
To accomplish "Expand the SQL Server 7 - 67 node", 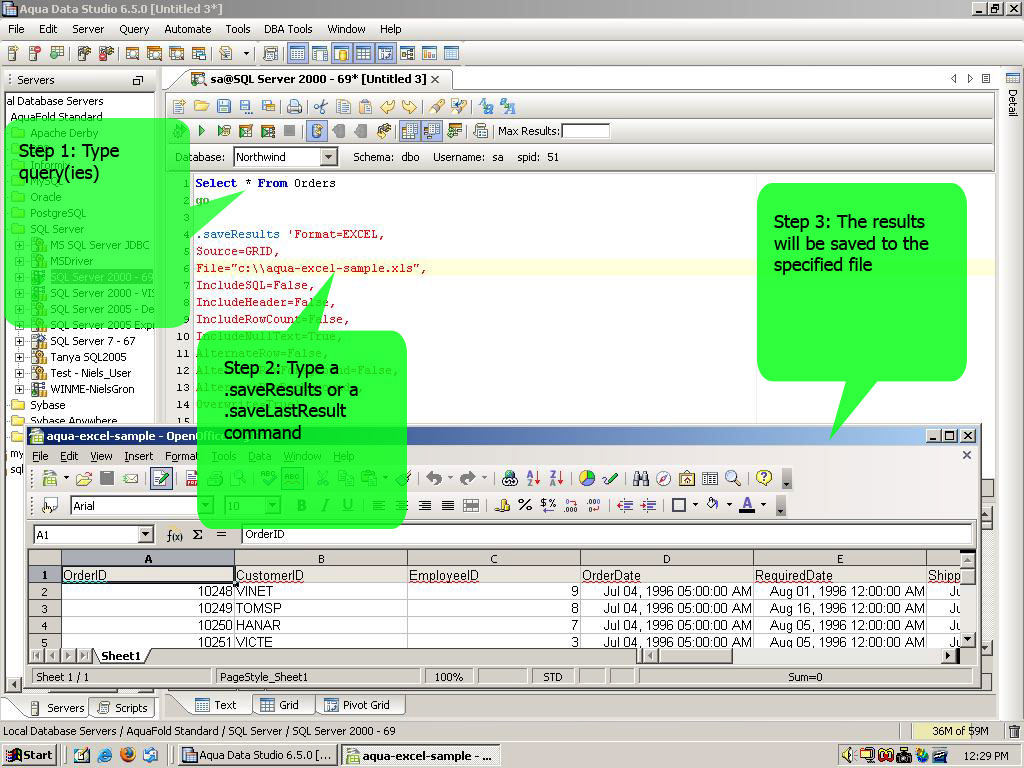I will 20,342.
